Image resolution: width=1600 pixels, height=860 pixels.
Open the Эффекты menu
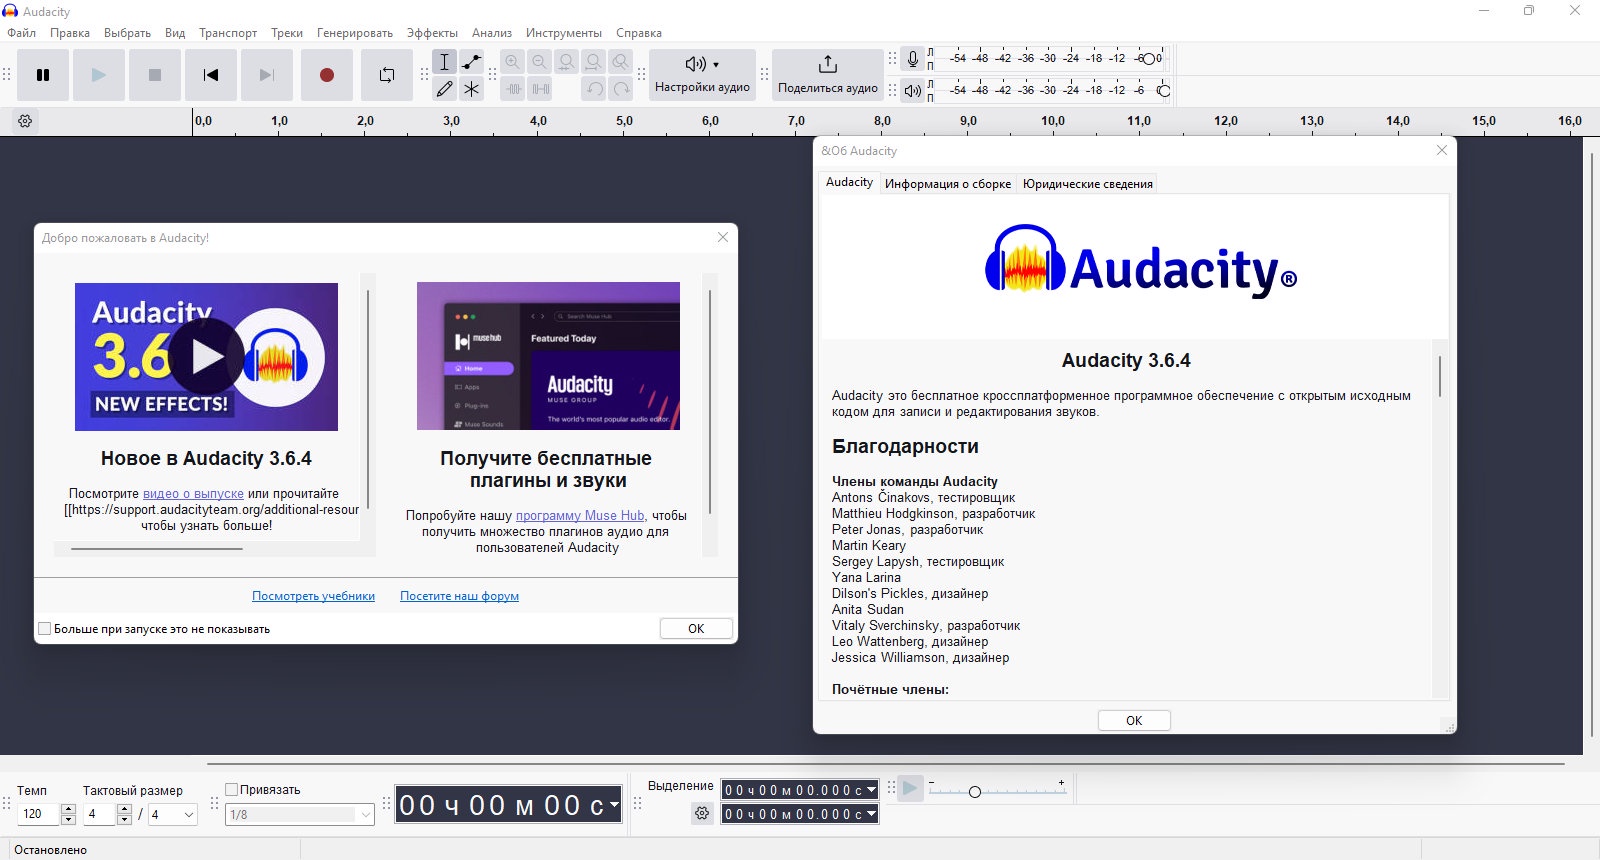pyautogui.click(x=432, y=33)
